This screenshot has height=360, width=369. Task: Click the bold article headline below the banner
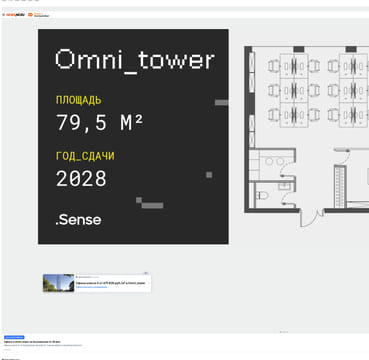tap(32, 342)
